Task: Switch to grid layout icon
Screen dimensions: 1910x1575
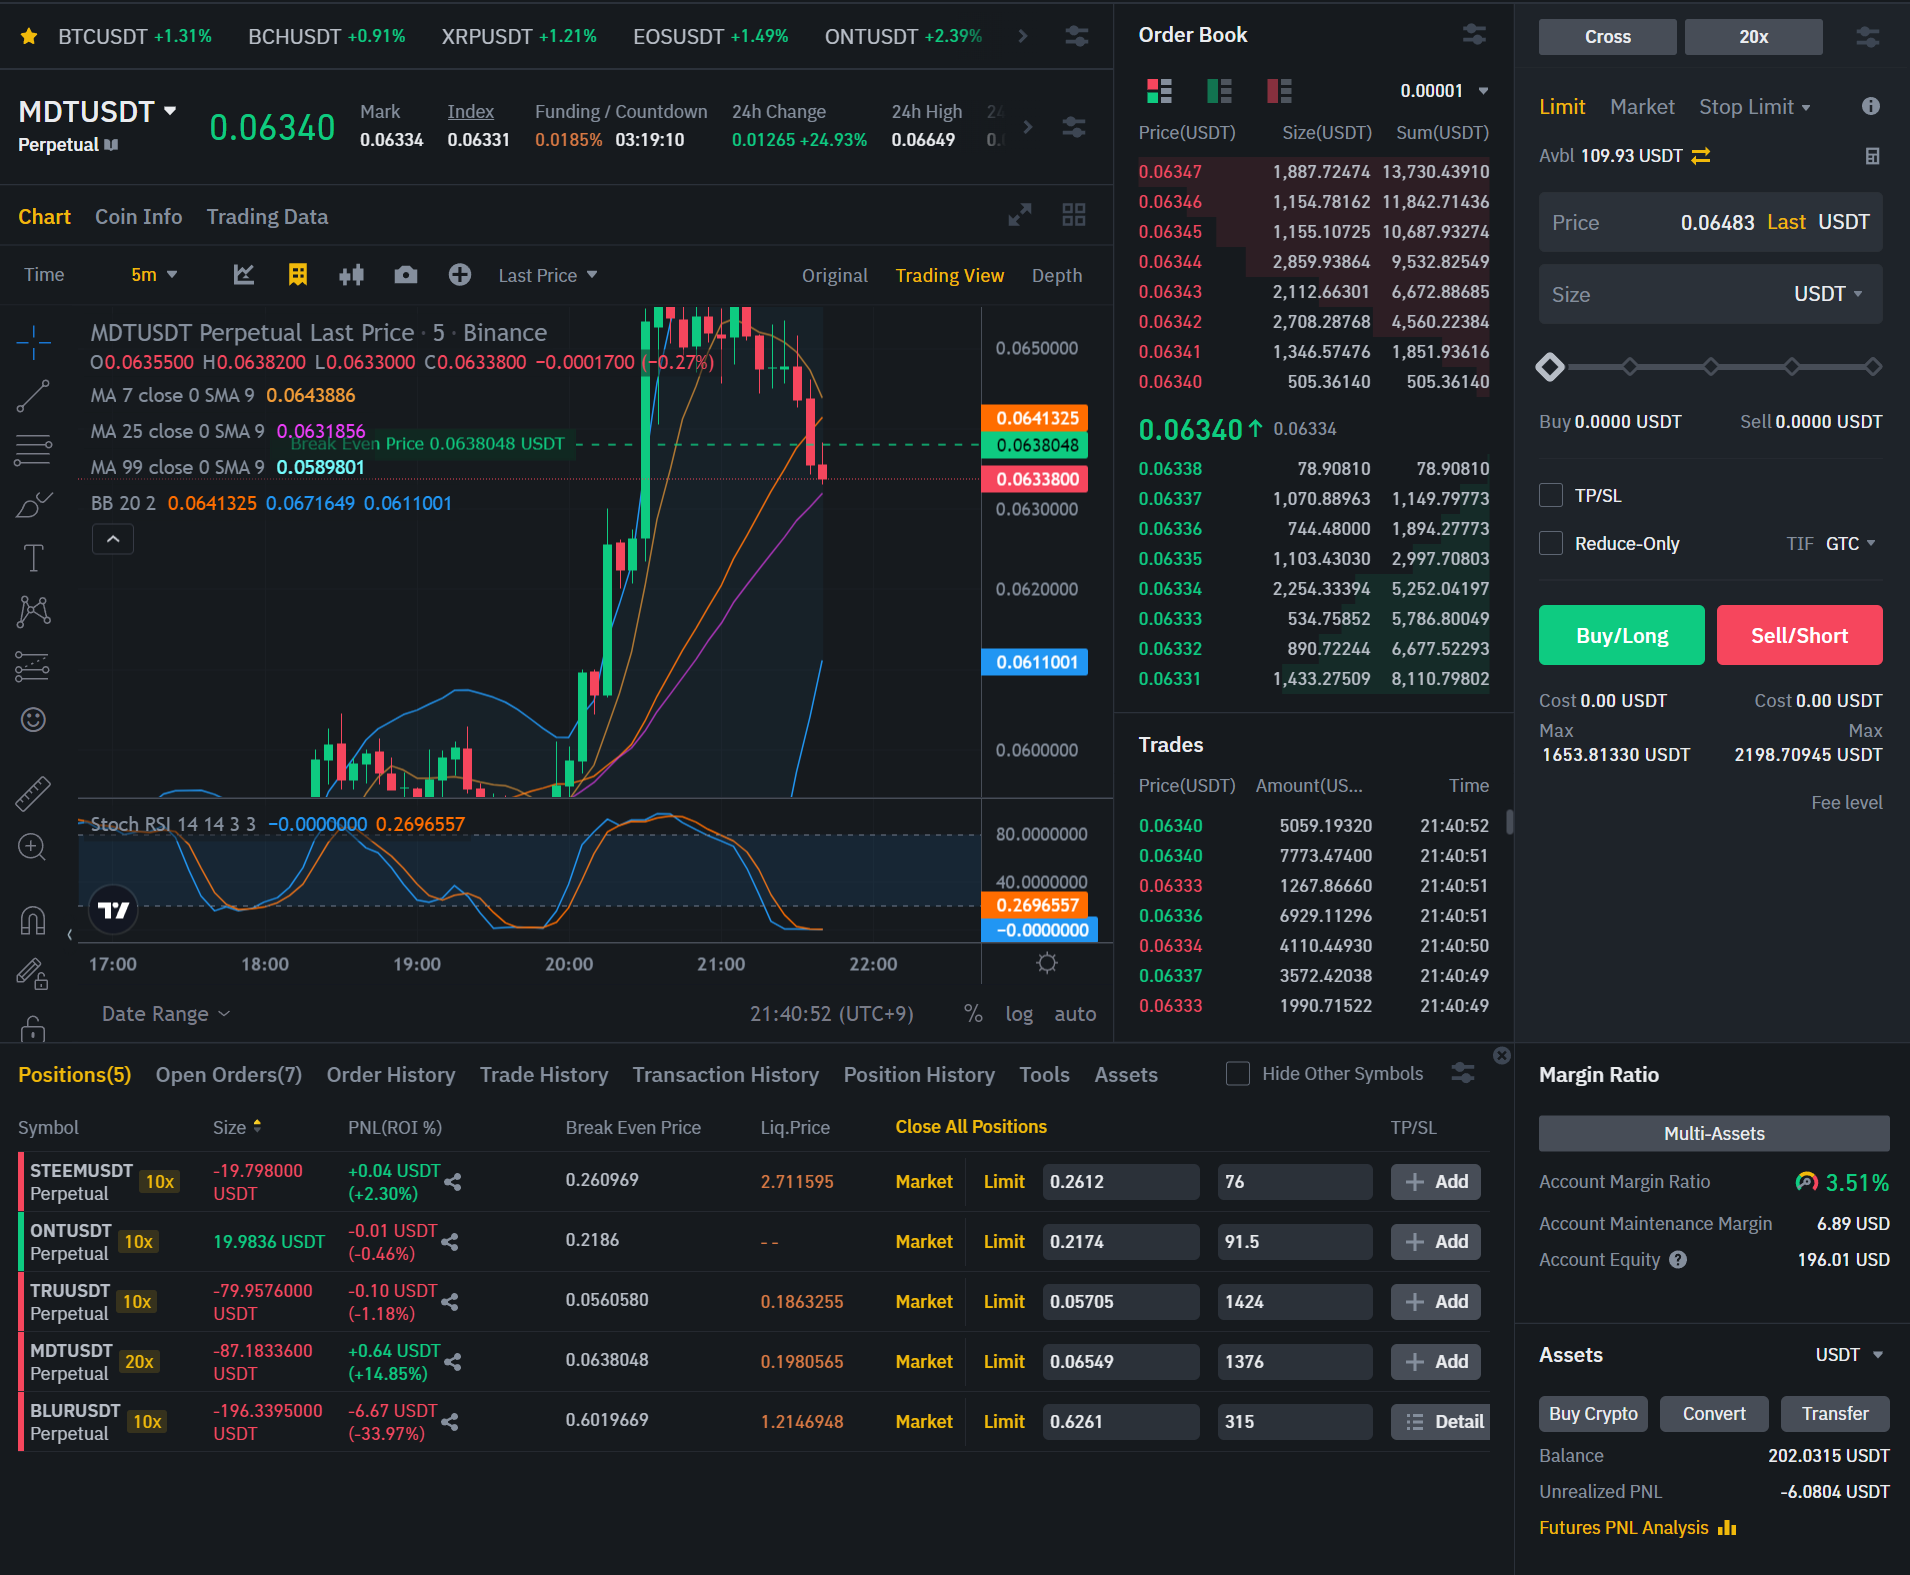Action: 1074,215
